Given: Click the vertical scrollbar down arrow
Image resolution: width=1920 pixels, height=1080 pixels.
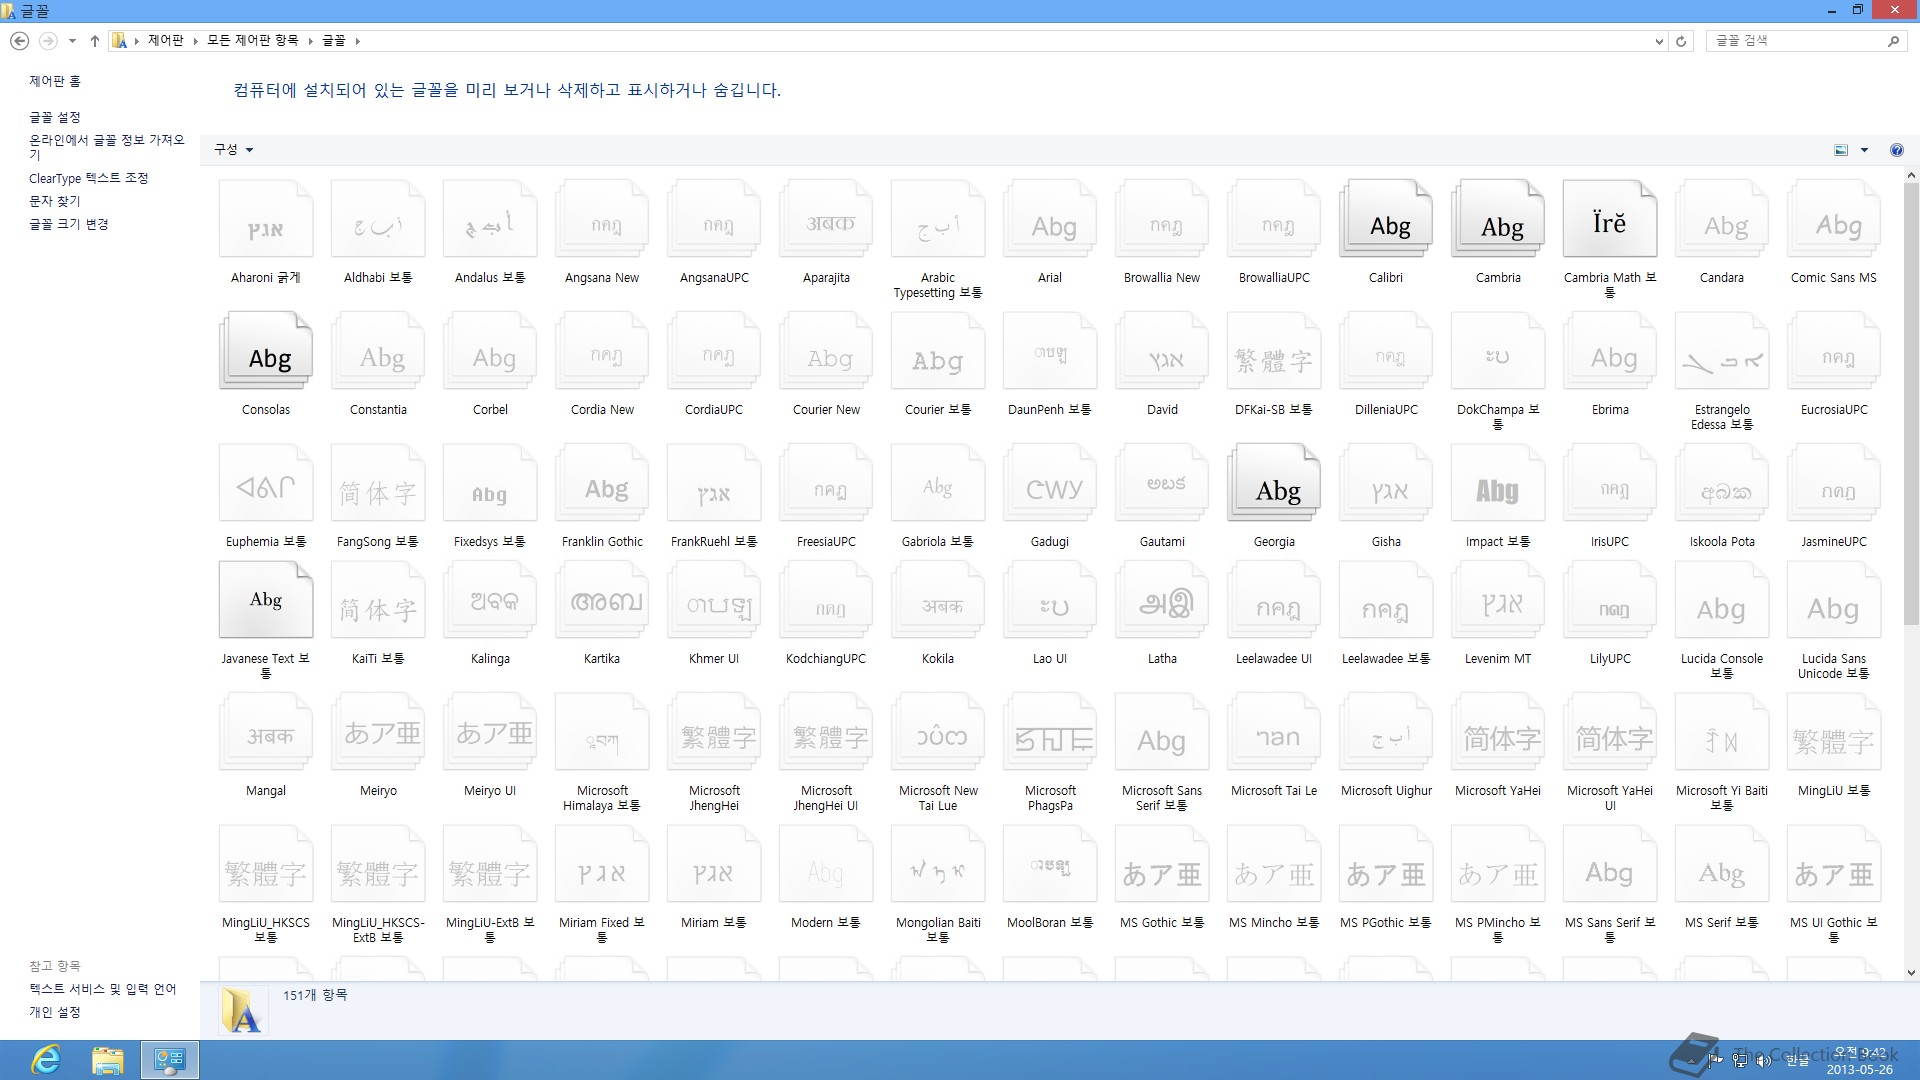Looking at the screenshot, I should coord(1911,972).
